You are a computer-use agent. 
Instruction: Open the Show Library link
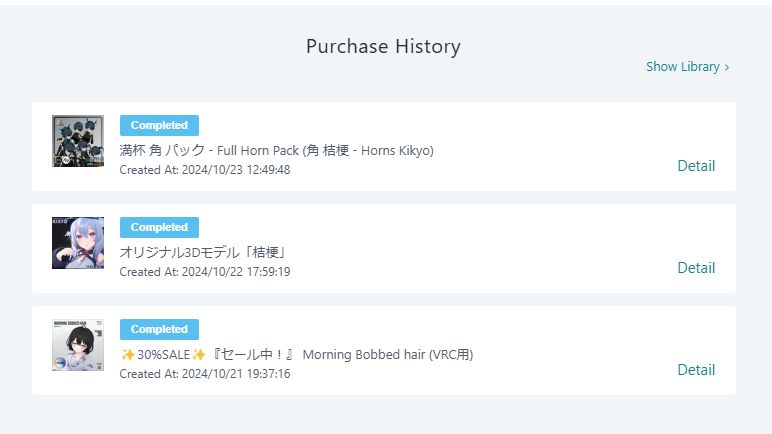[683, 67]
